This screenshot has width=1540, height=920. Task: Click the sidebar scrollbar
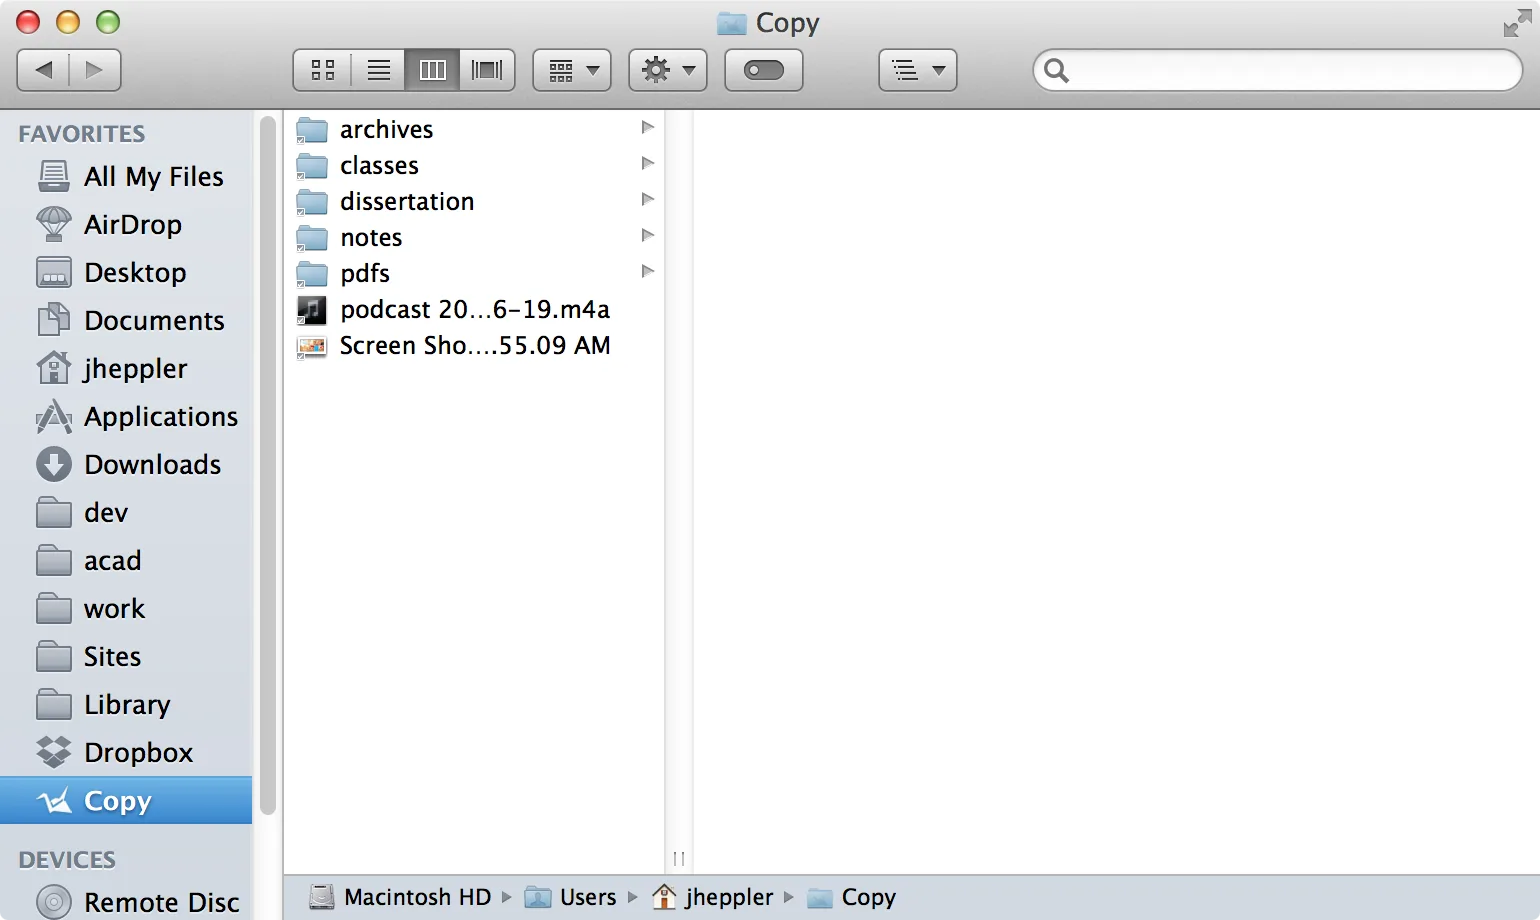pos(267,465)
